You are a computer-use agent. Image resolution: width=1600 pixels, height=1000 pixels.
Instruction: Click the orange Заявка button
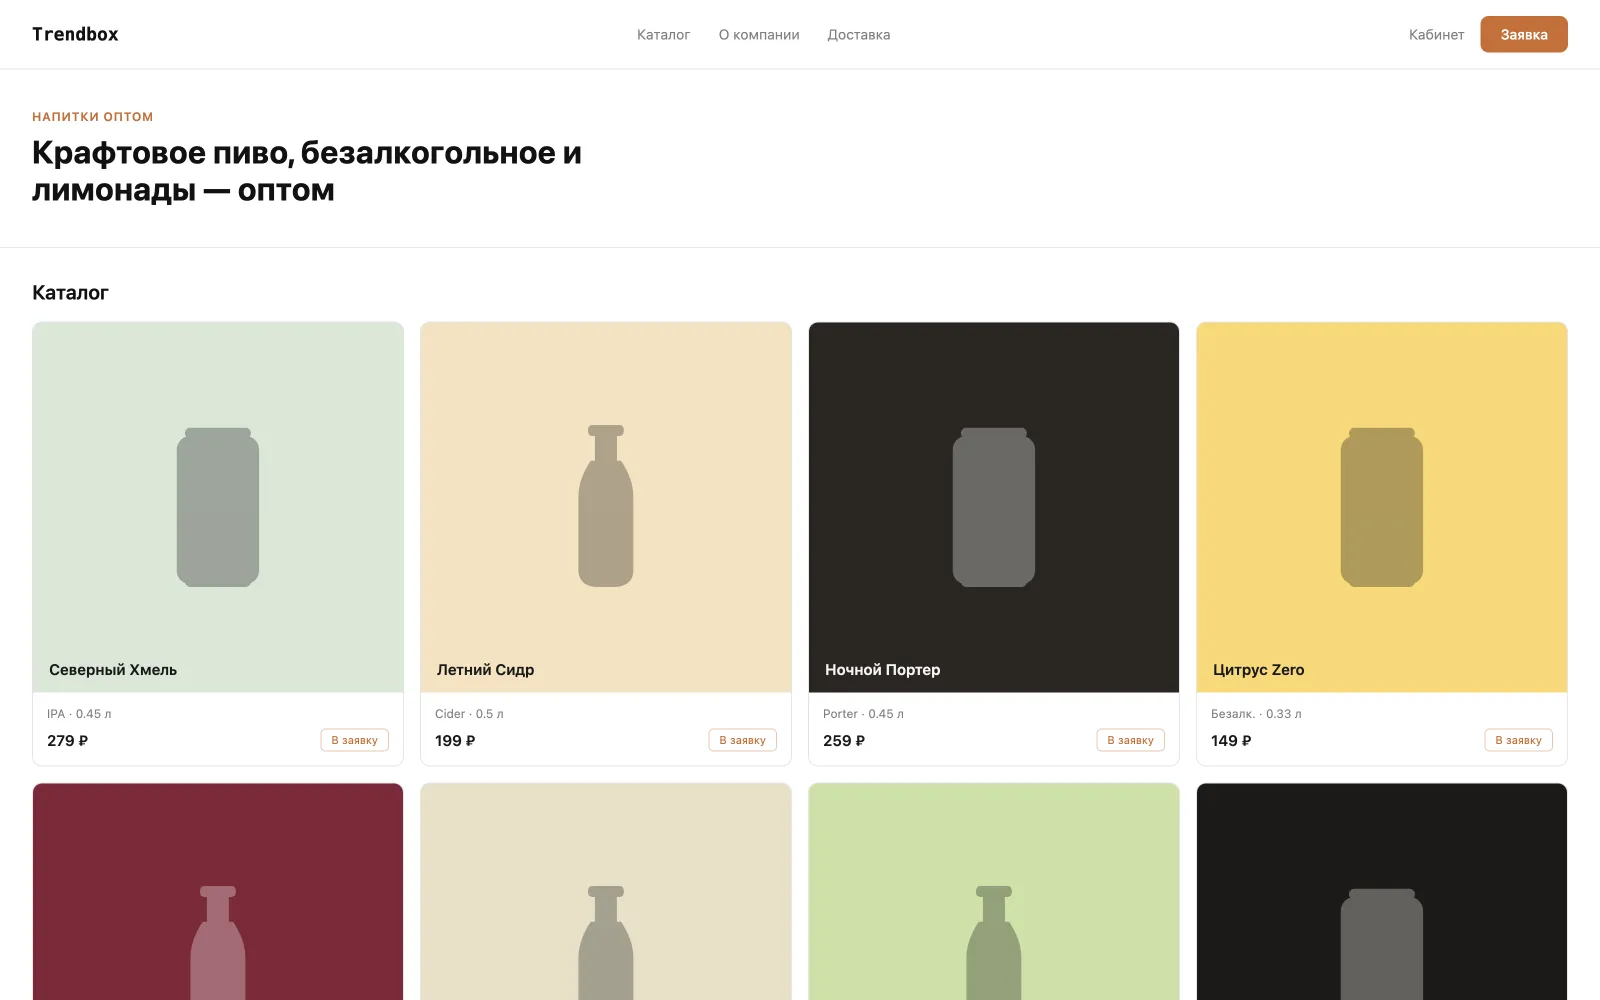click(x=1523, y=34)
